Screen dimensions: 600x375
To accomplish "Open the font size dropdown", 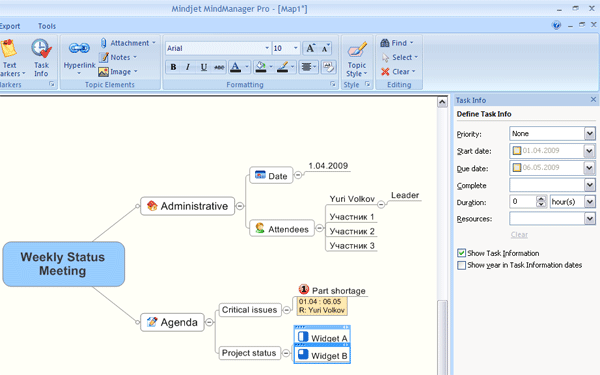I will (295, 48).
